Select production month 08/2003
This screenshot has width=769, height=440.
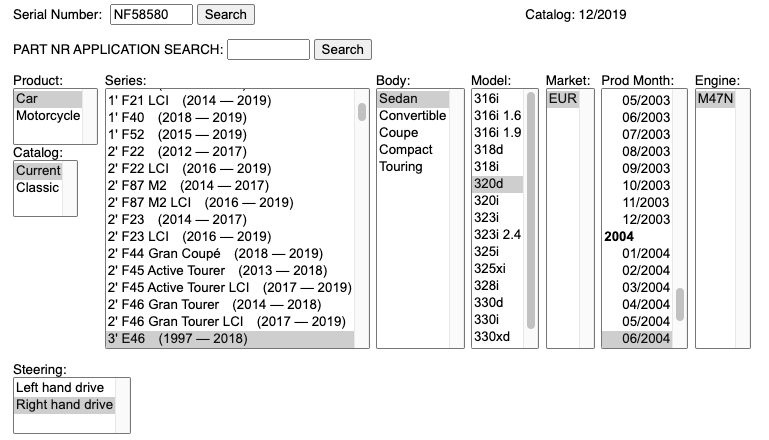[637, 152]
